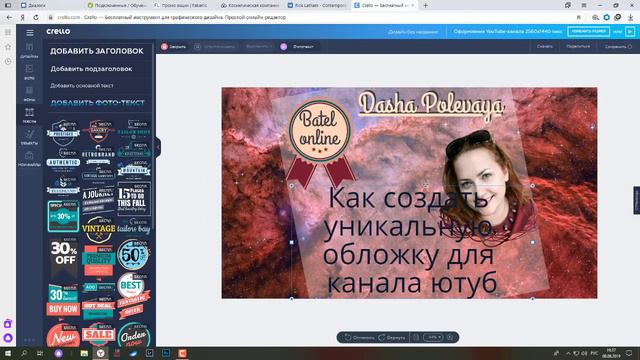The height and width of the screenshot is (360, 640).
Task: Open the Фото section in the sidebar
Action: pyautogui.click(x=29, y=72)
